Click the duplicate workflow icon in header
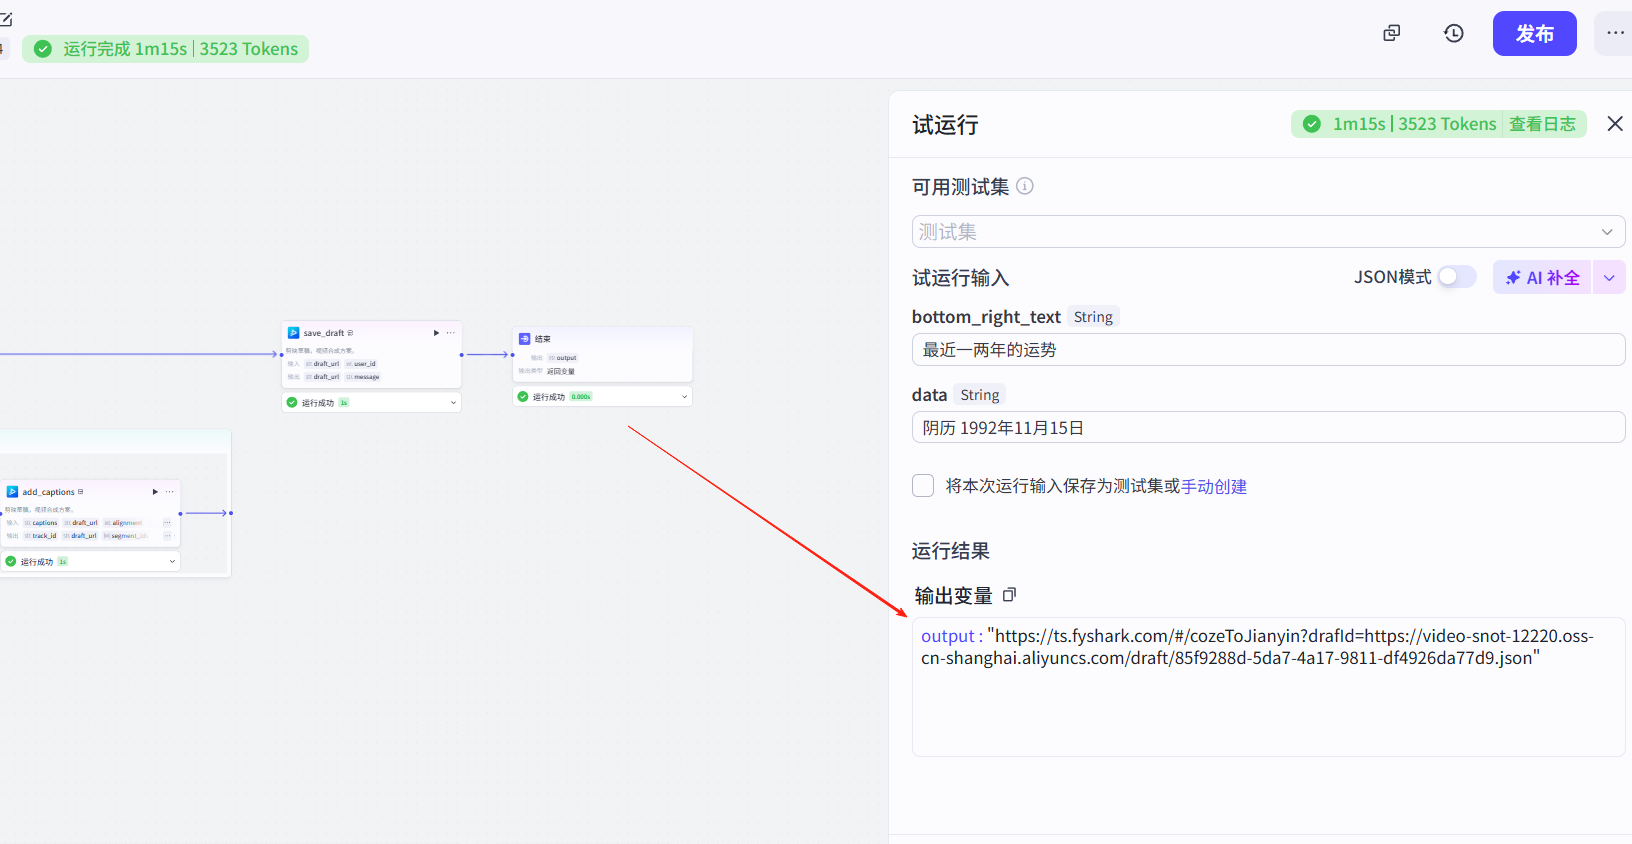 [1391, 33]
